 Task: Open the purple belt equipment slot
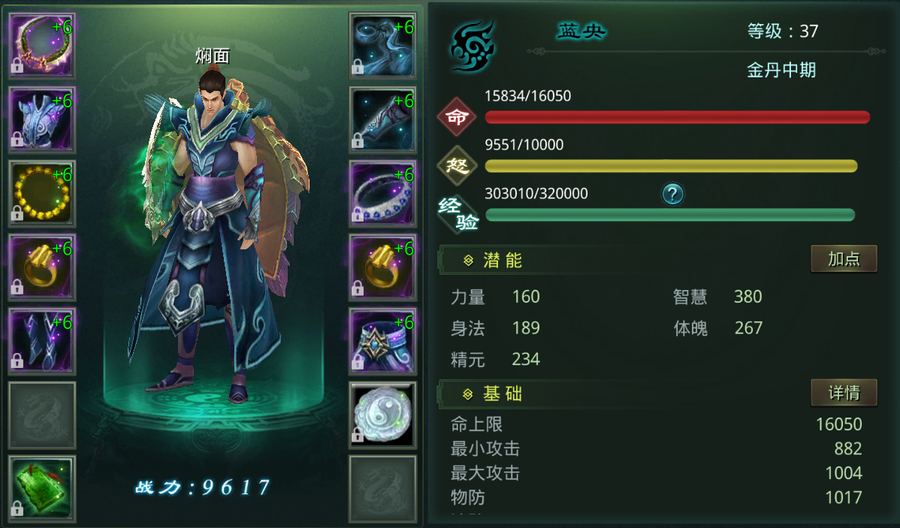click(383, 341)
